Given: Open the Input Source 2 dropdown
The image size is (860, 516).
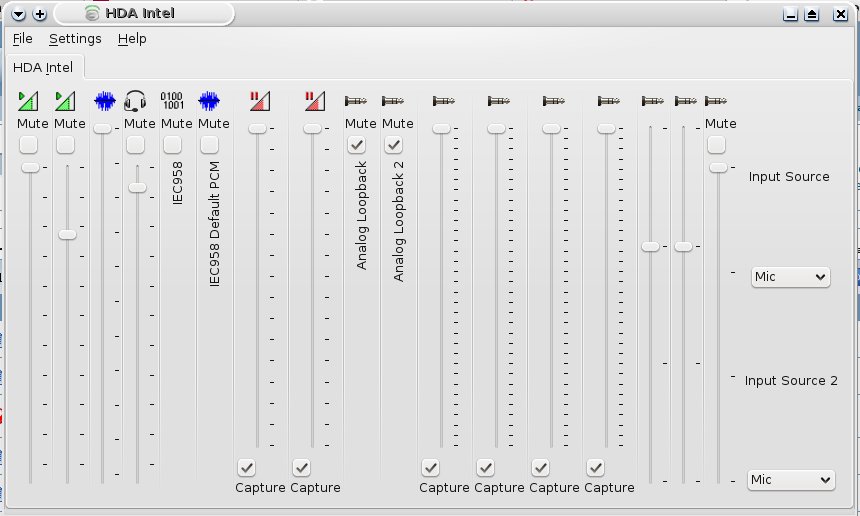Looking at the screenshot, I should pyautogui.click(x=791, y=480).
